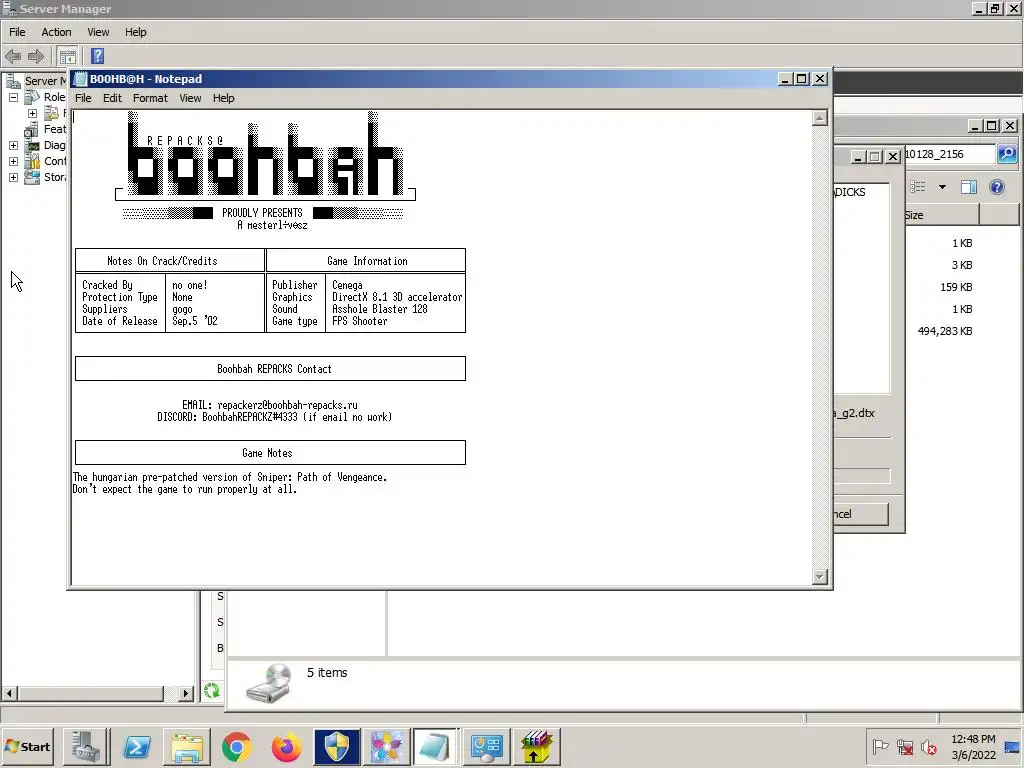The image size is (1024, 768).
Task: Open WinRAR from the taskbar
Action: 536,746
